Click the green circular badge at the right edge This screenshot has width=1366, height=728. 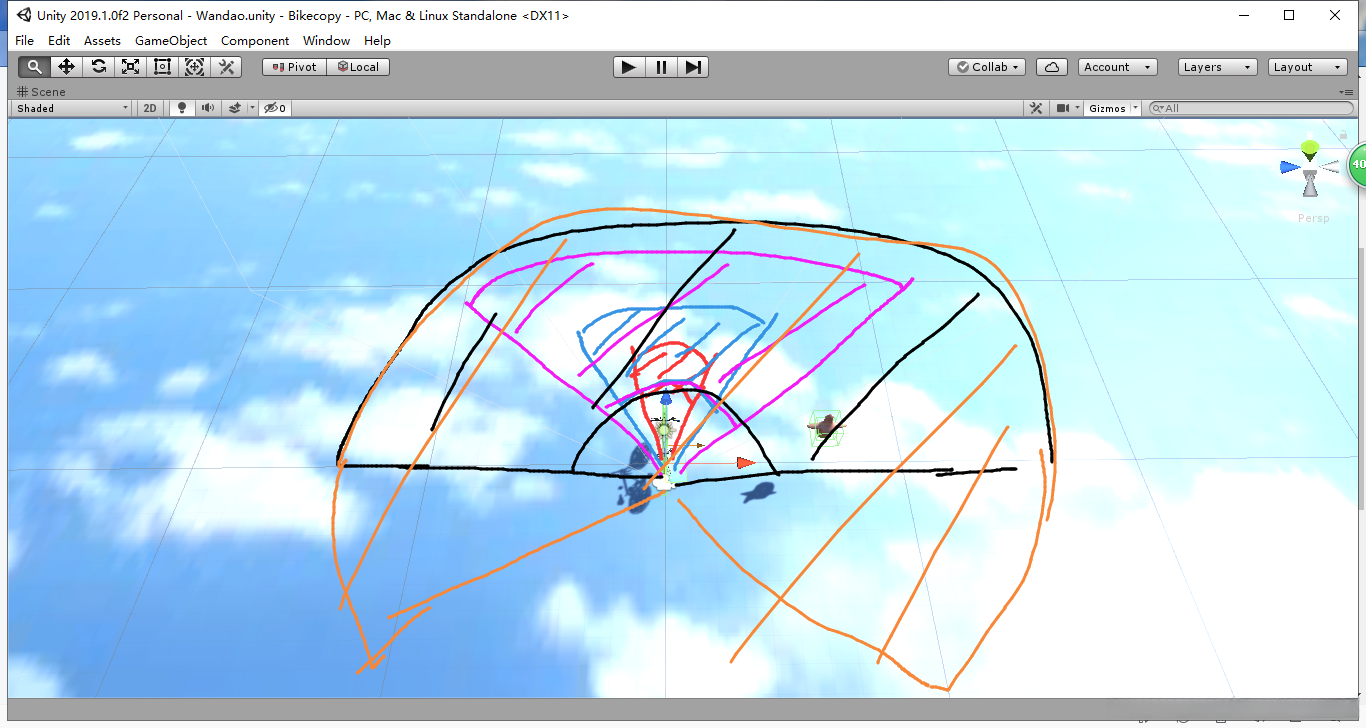pos(1357,165)
